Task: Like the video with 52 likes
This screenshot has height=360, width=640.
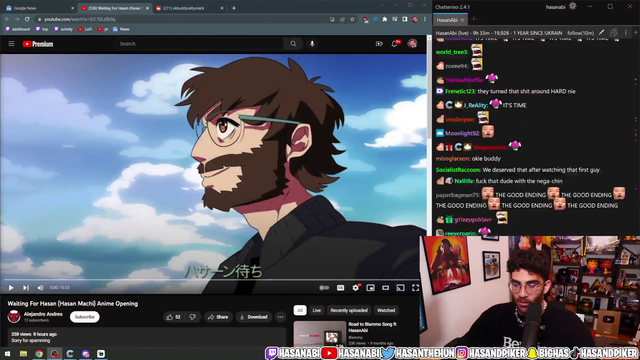Action: tap(174, 317)
